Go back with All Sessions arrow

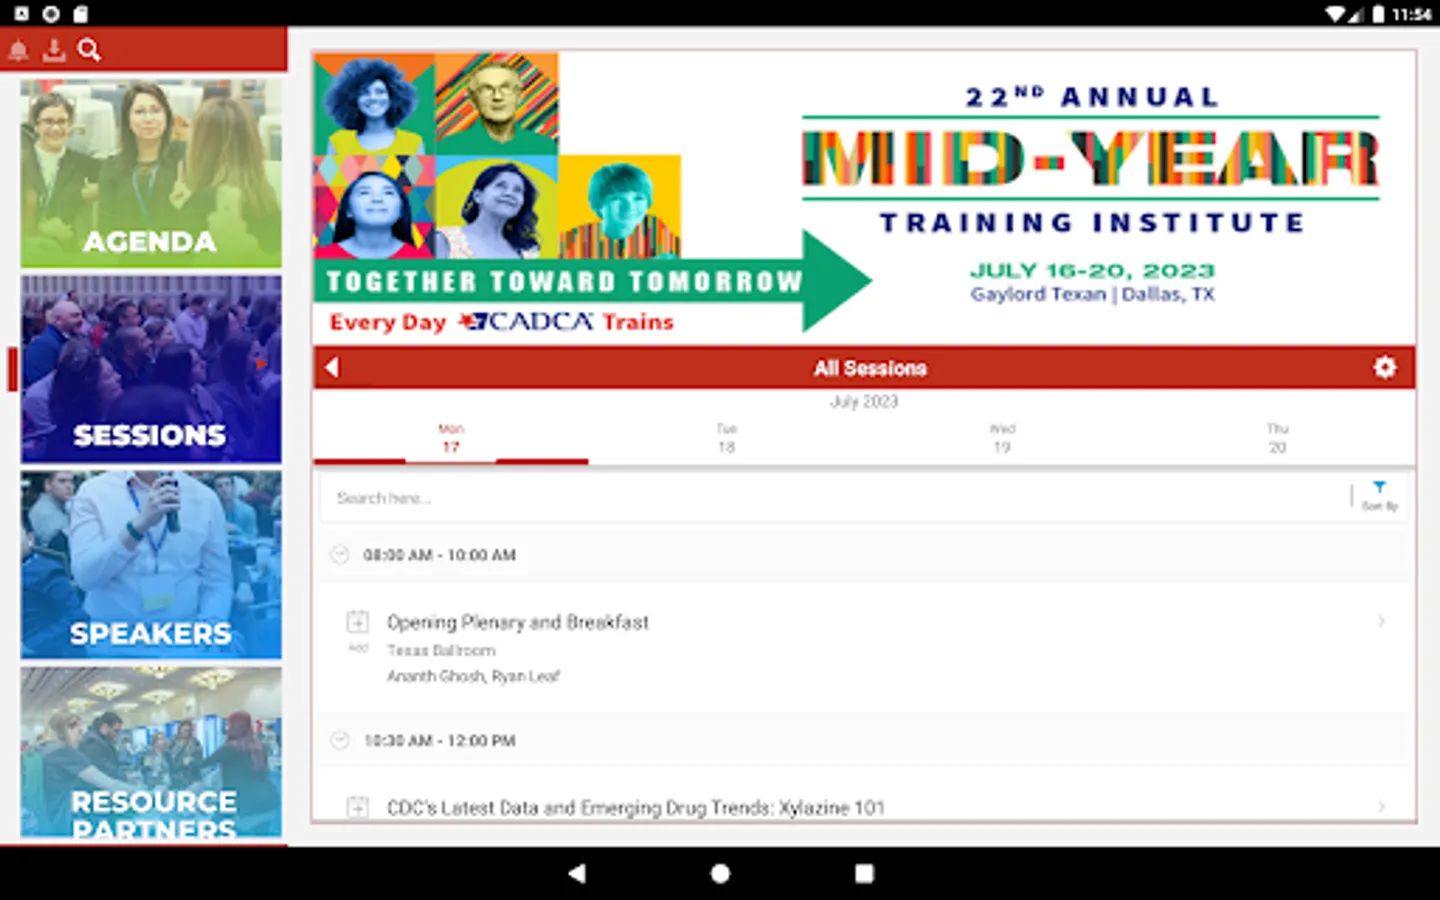pos(332,368)
